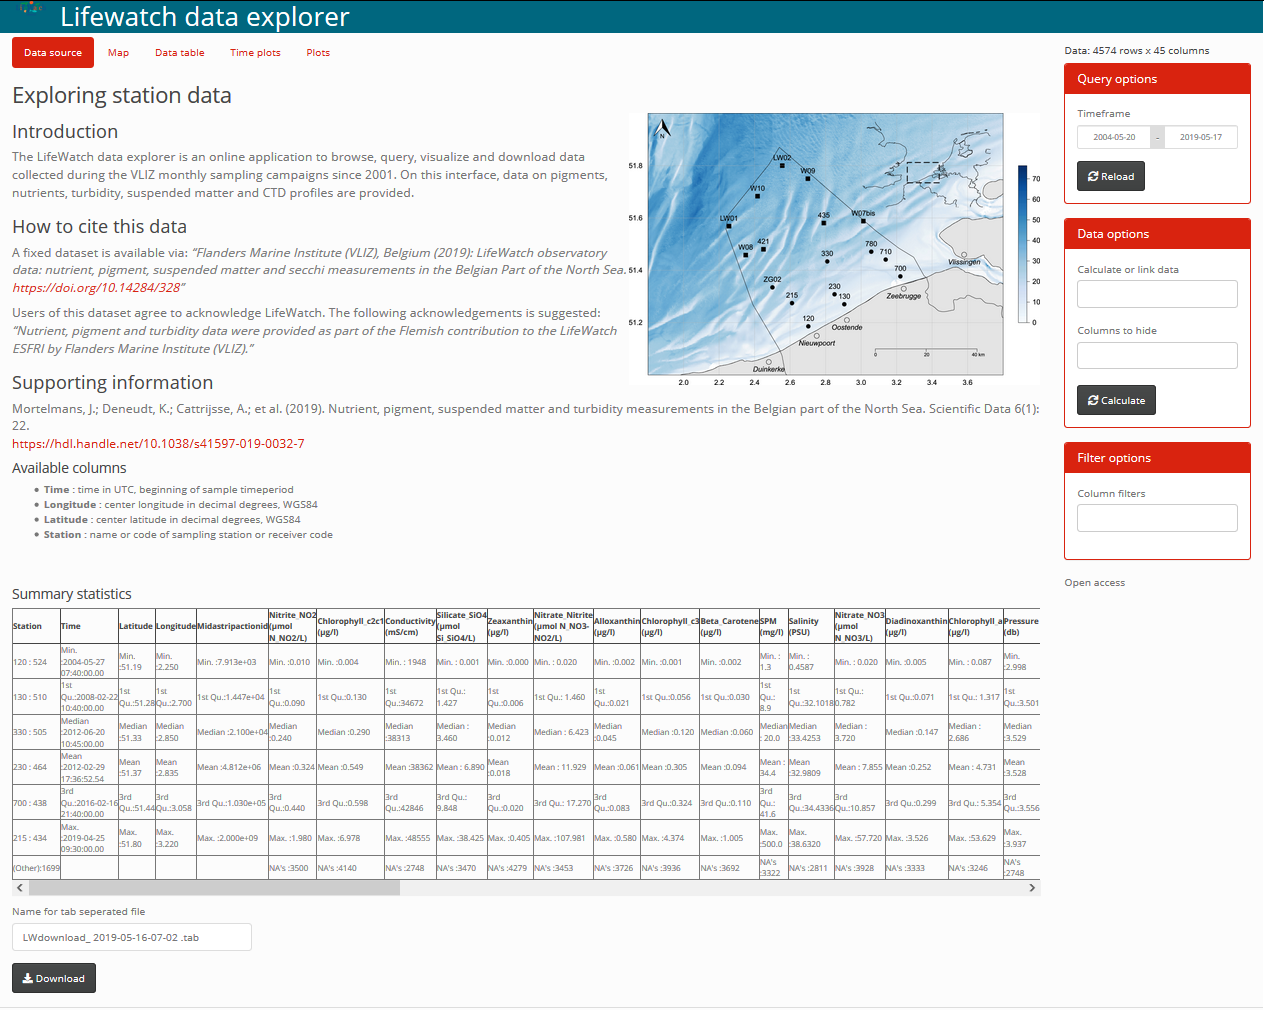
Task: Select the Plots tab
Action: click(318, 53)
